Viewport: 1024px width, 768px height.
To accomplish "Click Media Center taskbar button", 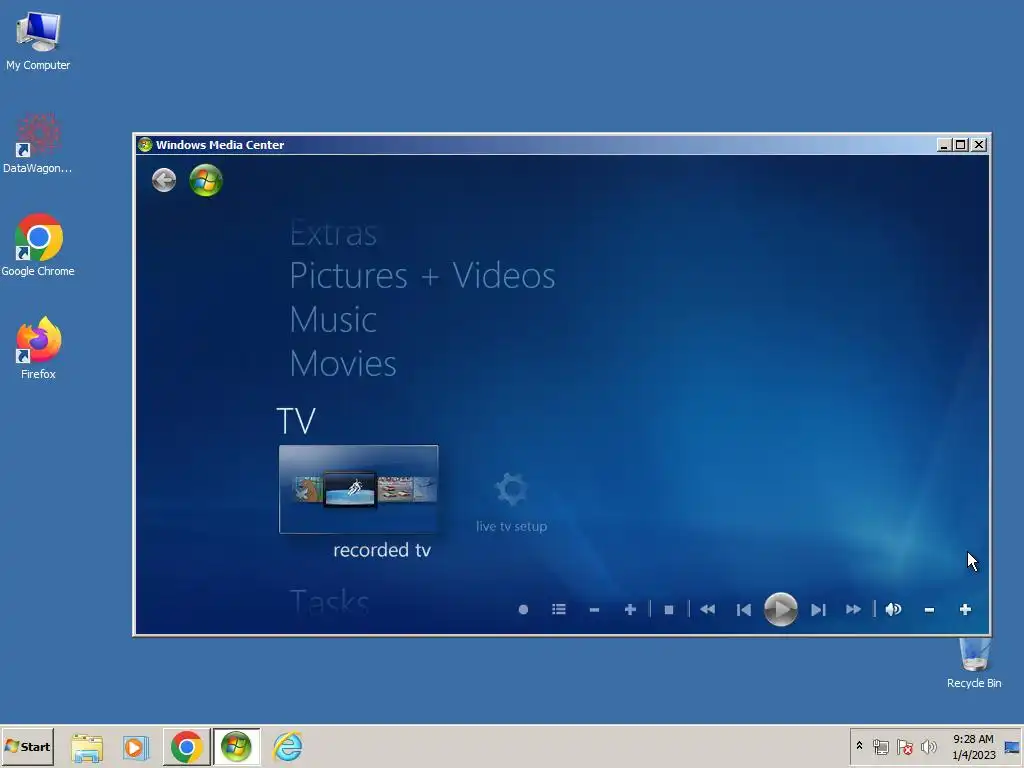I will point(236,747).
